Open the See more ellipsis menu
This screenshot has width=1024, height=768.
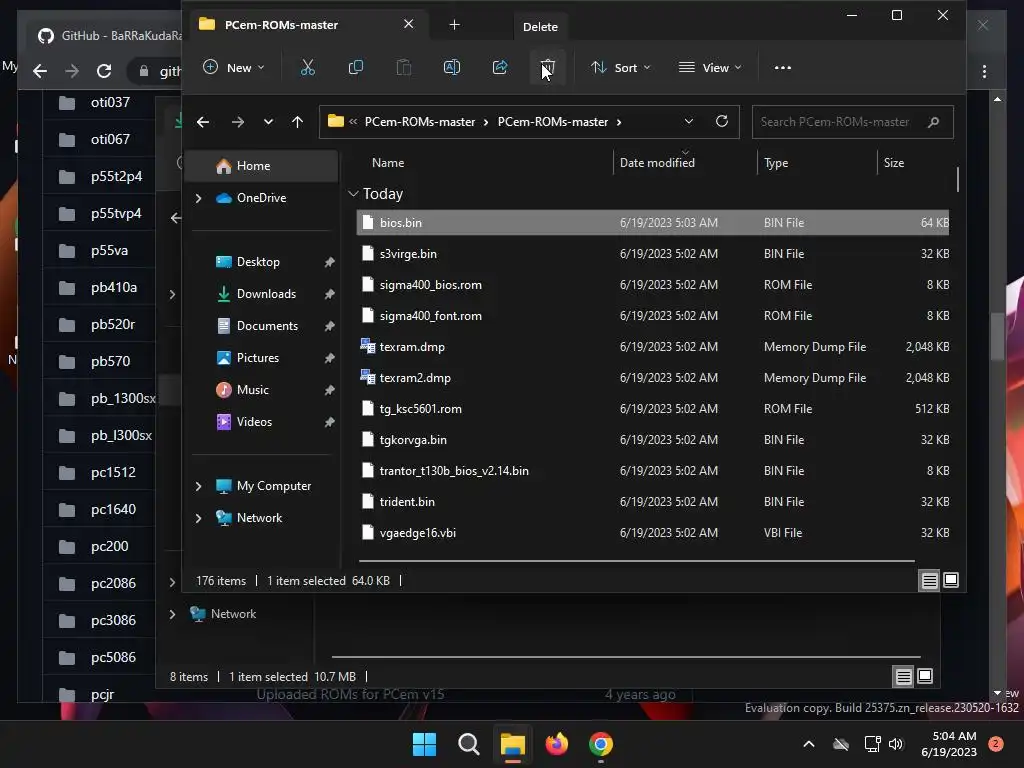coord(782,67)
